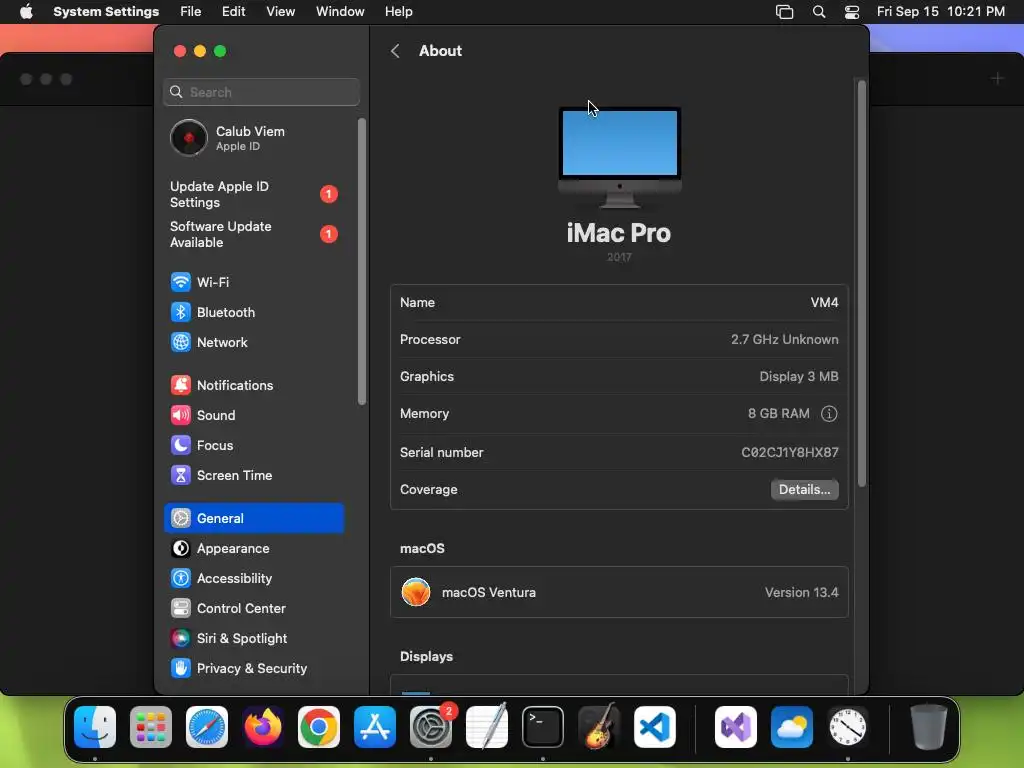
Task: Open the Help menu
Action: [x=398, y=12]
